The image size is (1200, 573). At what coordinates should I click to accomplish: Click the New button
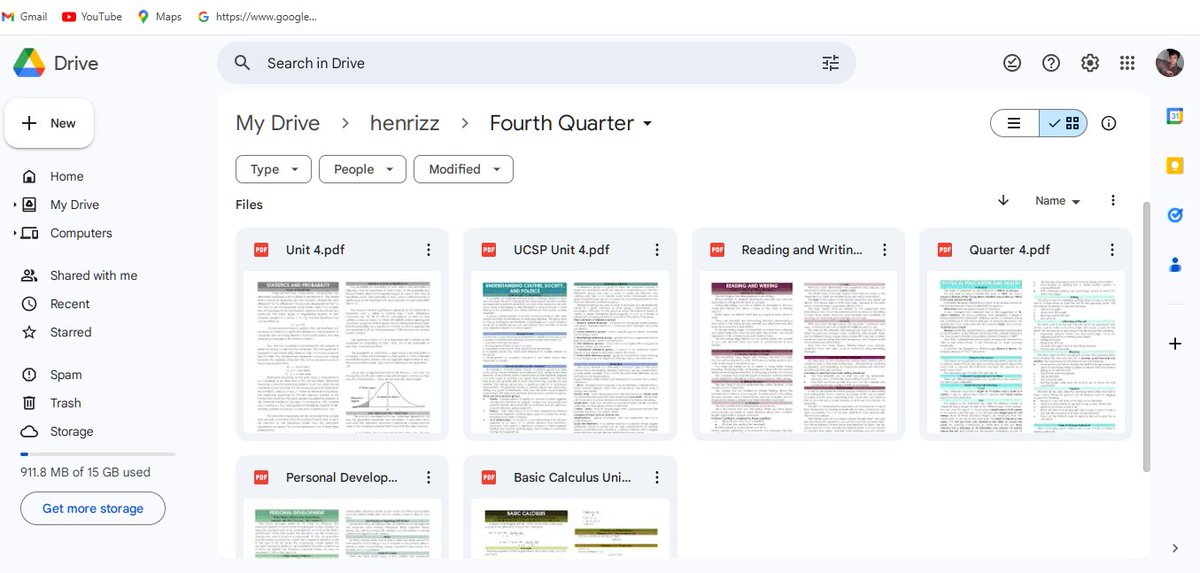click(x=49, y=123)
